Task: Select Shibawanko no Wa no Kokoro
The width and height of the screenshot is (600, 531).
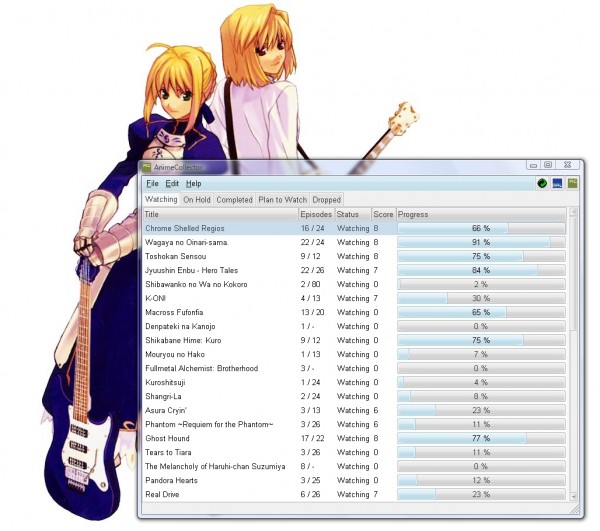Action: (196, 285)
